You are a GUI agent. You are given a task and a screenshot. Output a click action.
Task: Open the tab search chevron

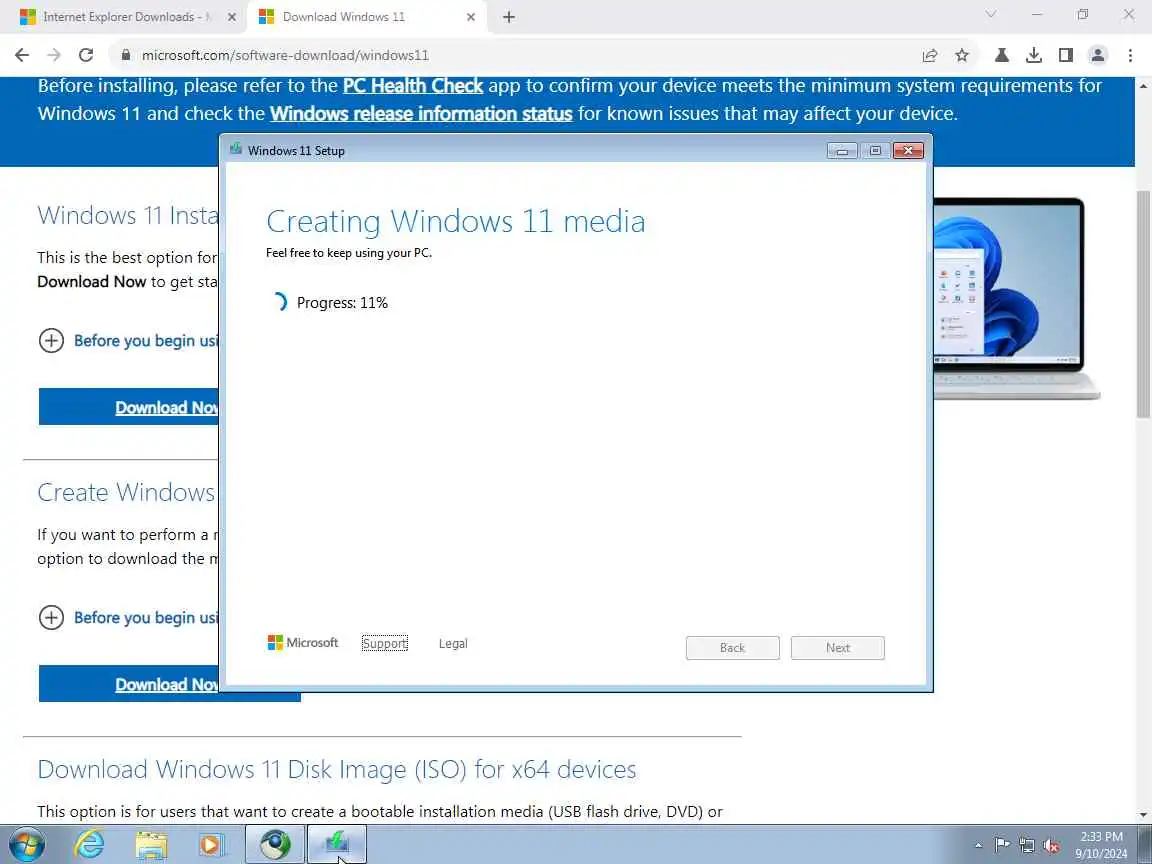(990, 15)
